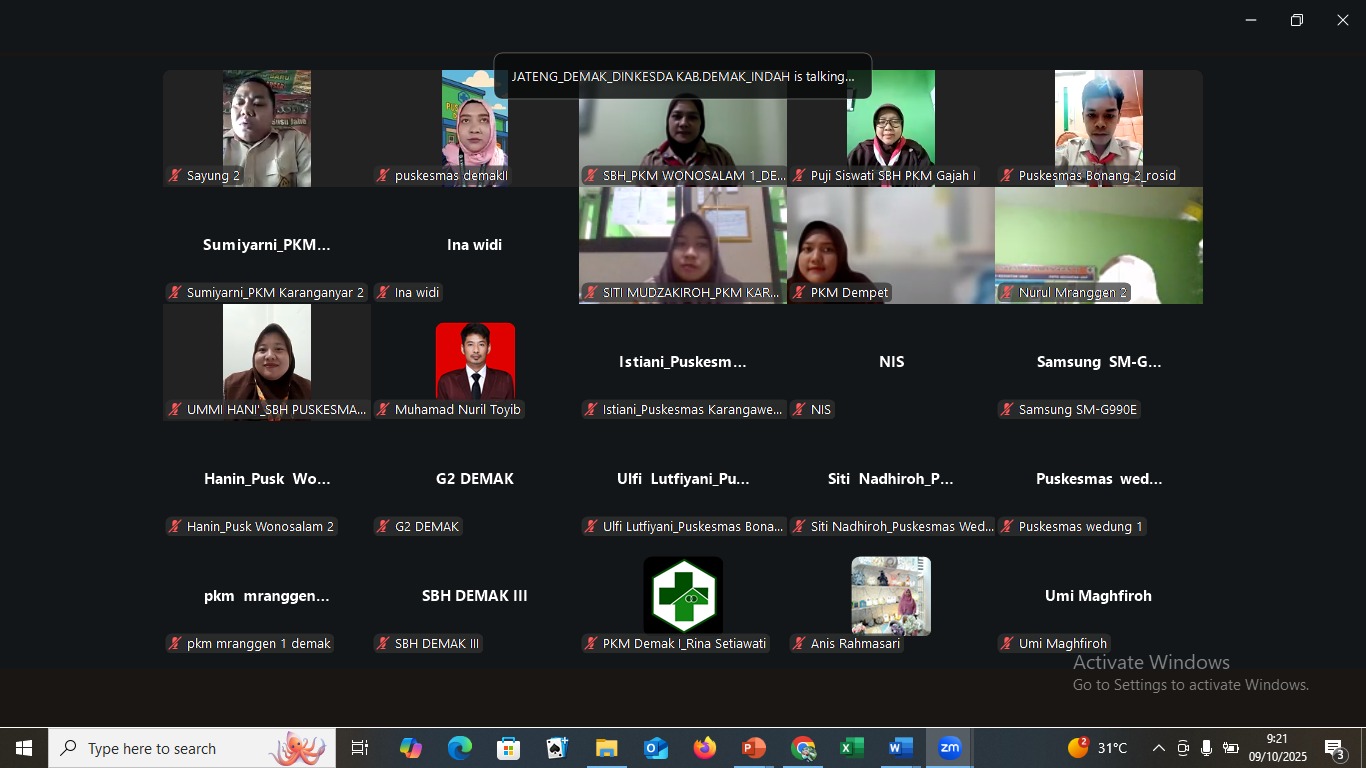Open Microsoft Word from the taskbar
This screenshot has height=768, width=1366.
(x=900, y=748)
